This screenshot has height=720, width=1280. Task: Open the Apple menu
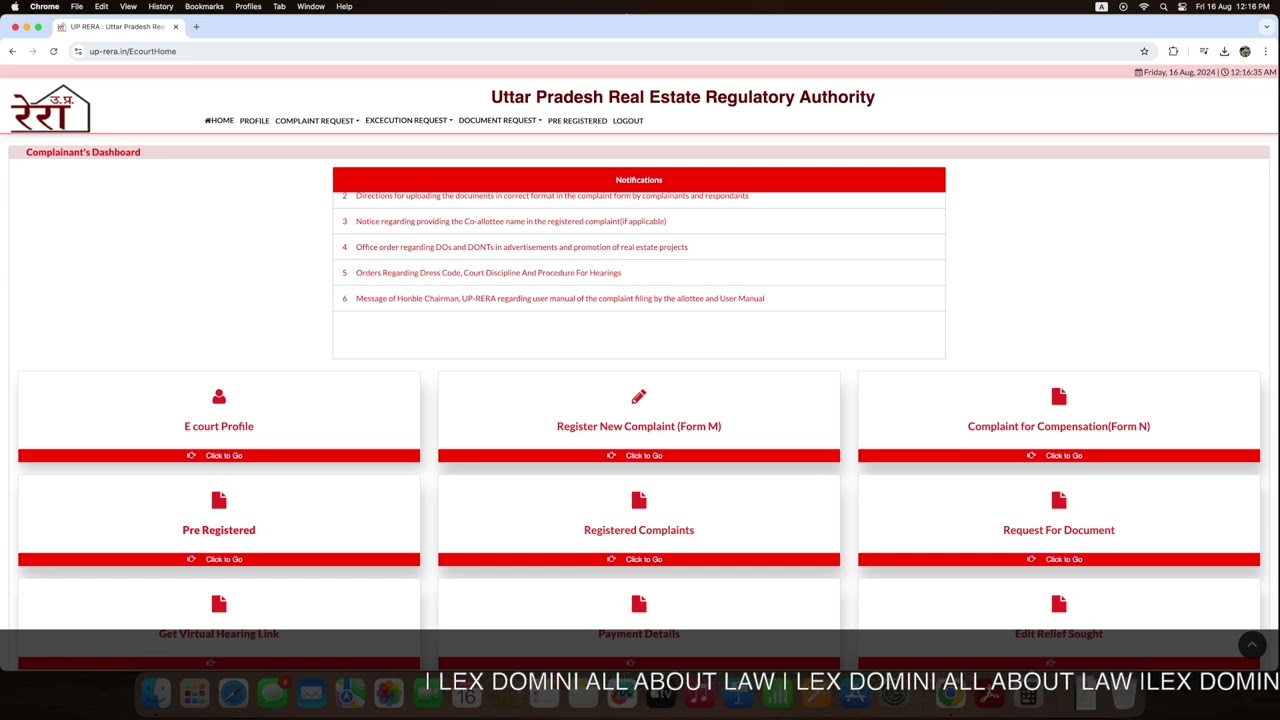pos(14,6)
